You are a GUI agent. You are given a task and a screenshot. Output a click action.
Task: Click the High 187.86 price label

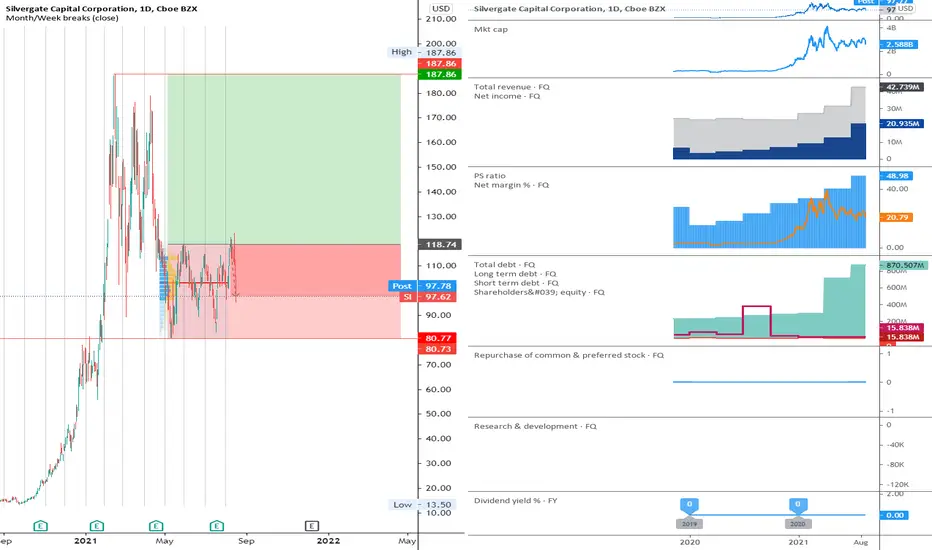[x=423, y=52]
